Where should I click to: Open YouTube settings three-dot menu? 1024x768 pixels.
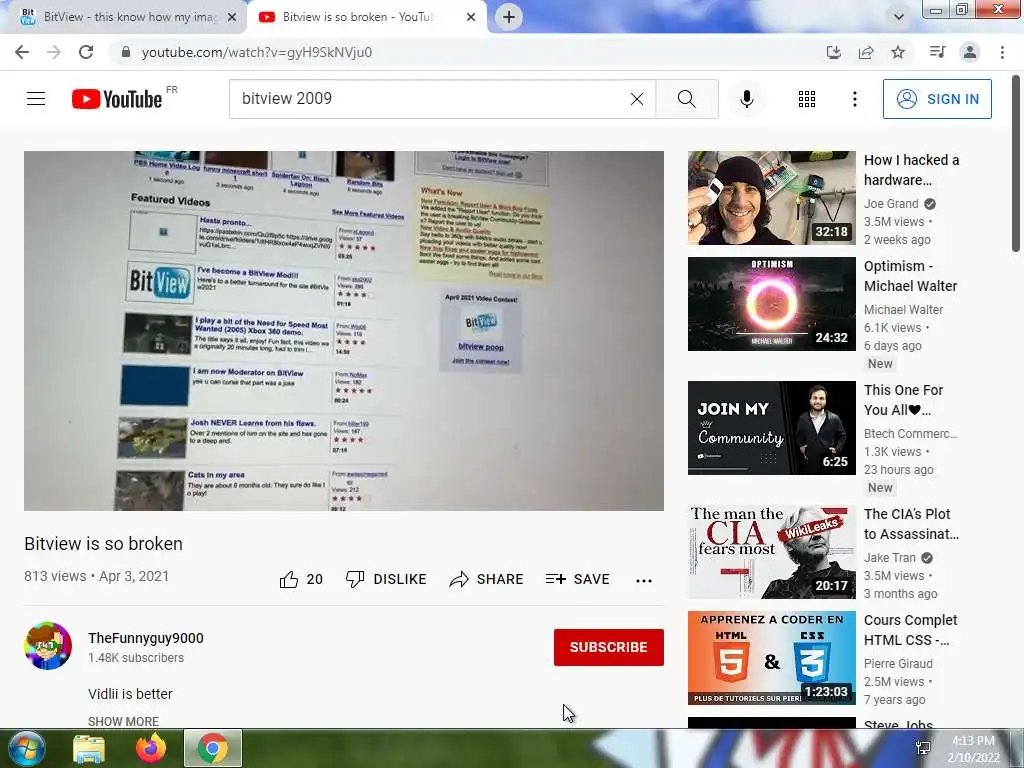pos(854,99)
